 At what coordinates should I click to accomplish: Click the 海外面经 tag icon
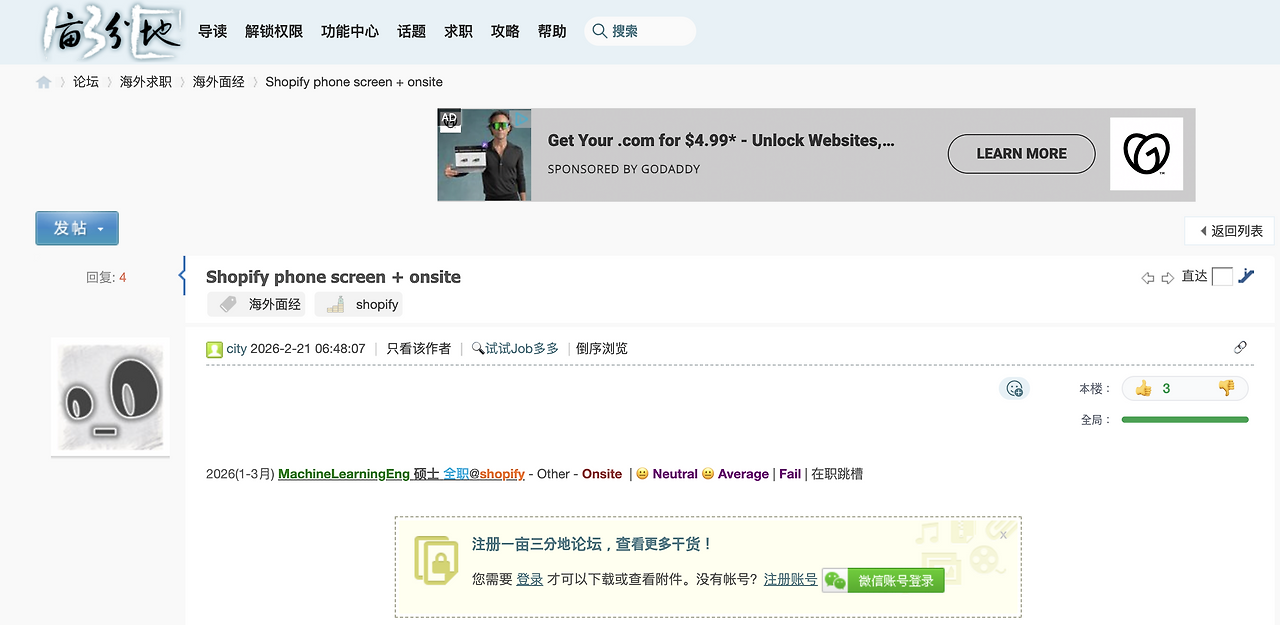[x=229, y=304]
